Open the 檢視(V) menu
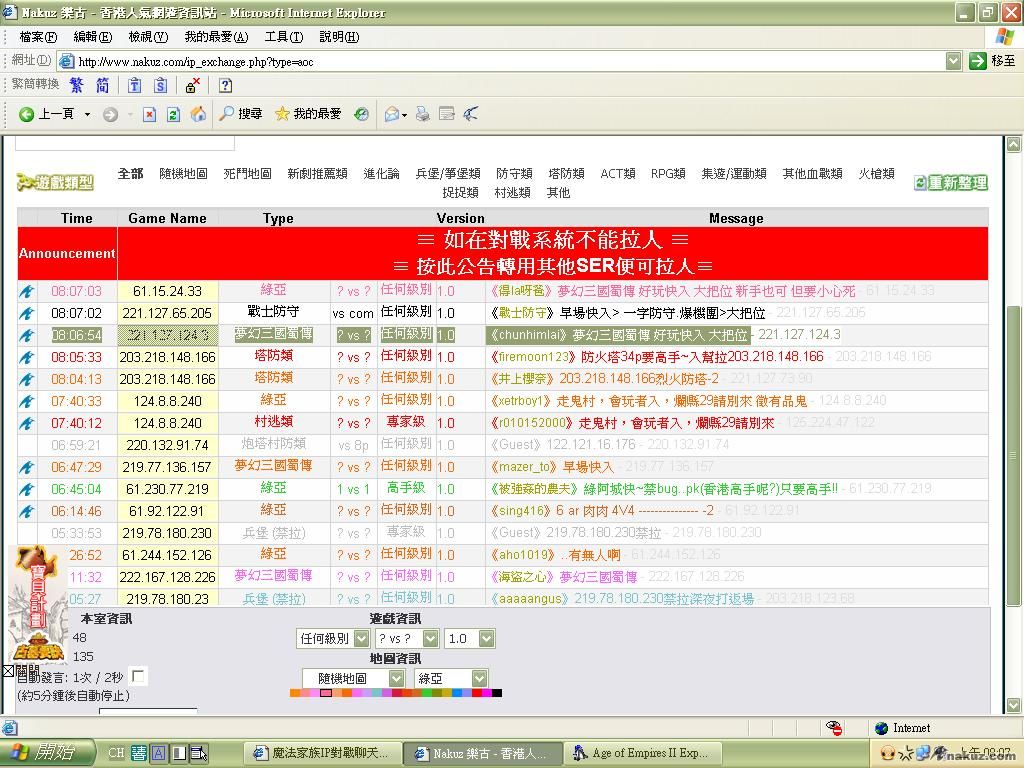1024x768 pixels. coord(147,37)
